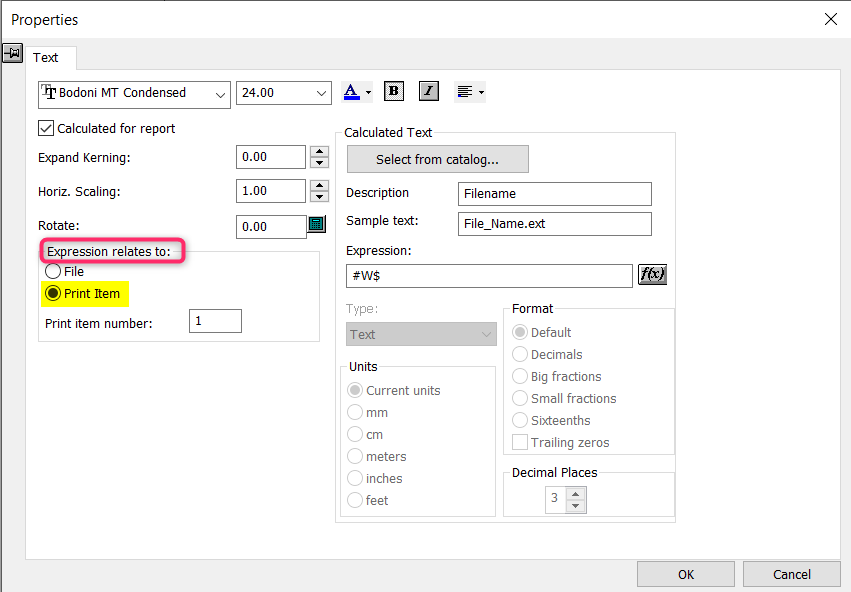
Task: Increase Expand Kerning with the up stepper
Action: [x=317, y=151]
